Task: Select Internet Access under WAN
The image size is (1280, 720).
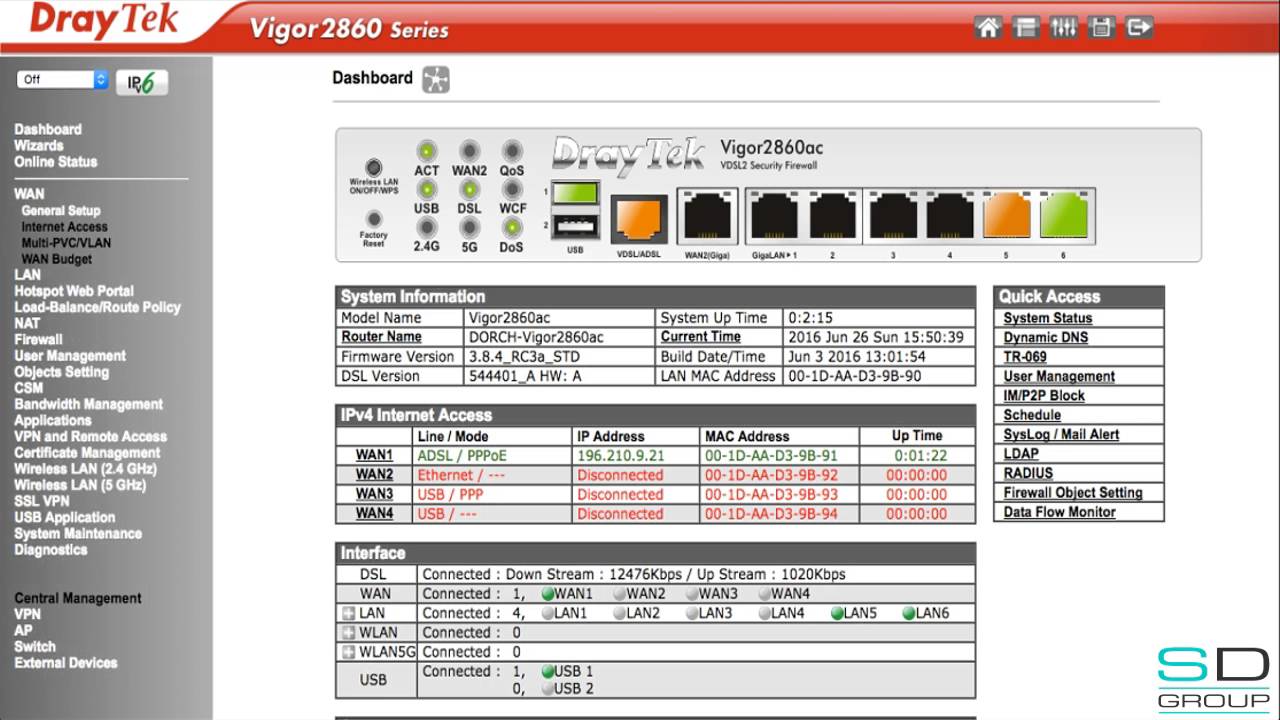Action: coord(64,226)
